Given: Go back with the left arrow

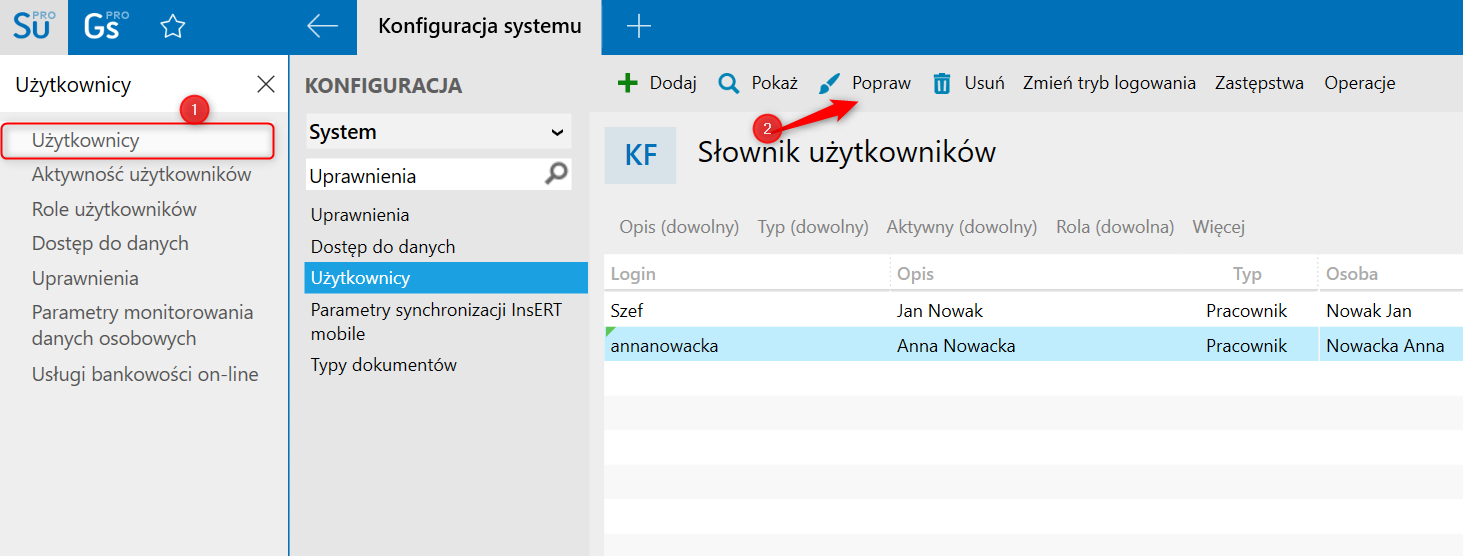Looking at the screenshot, I should (322, 27).
